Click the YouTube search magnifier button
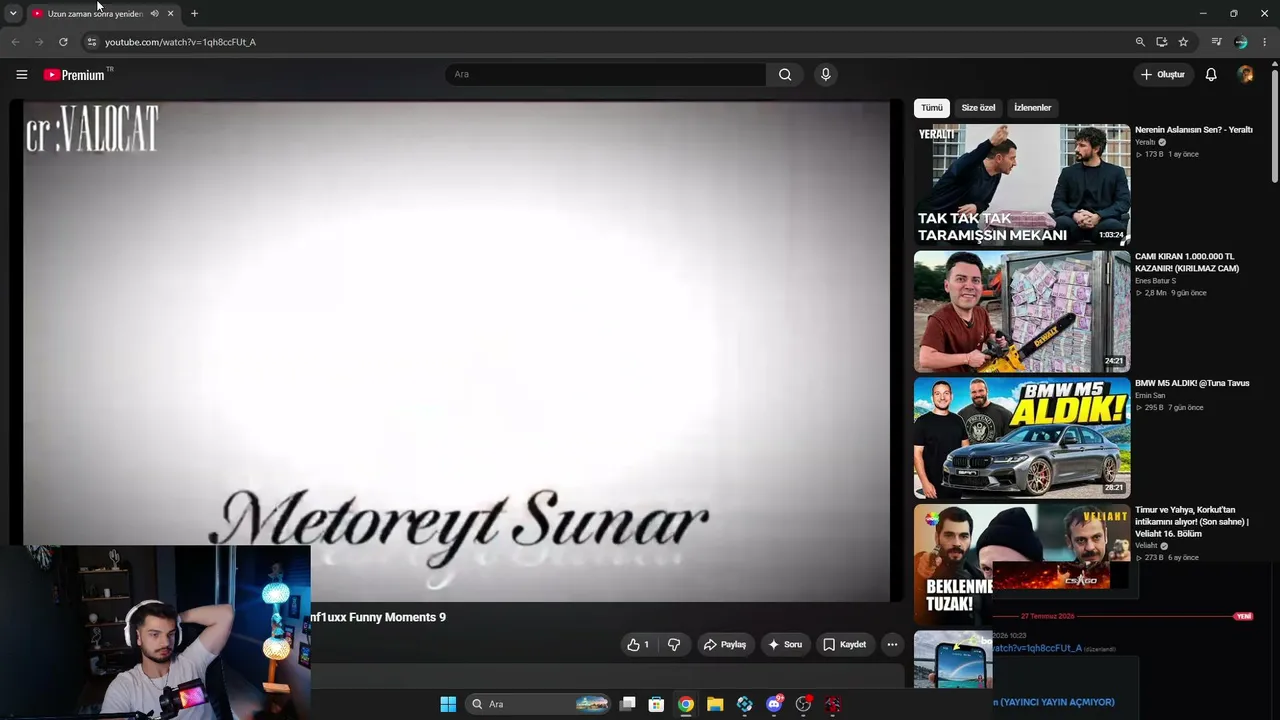Image resolution: width=1280 pixels, height=720 pixels. pyautogui.click(x=785, y=74)
